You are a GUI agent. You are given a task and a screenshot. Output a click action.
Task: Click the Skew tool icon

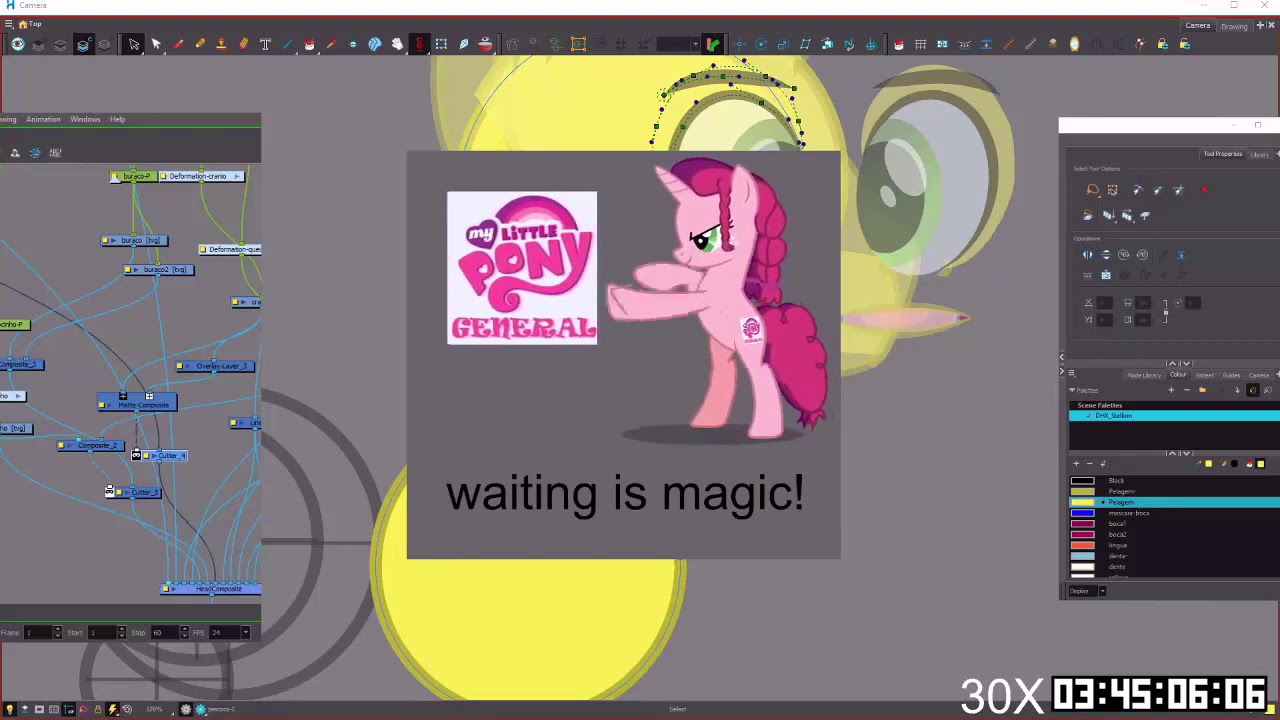coord(805,44)
